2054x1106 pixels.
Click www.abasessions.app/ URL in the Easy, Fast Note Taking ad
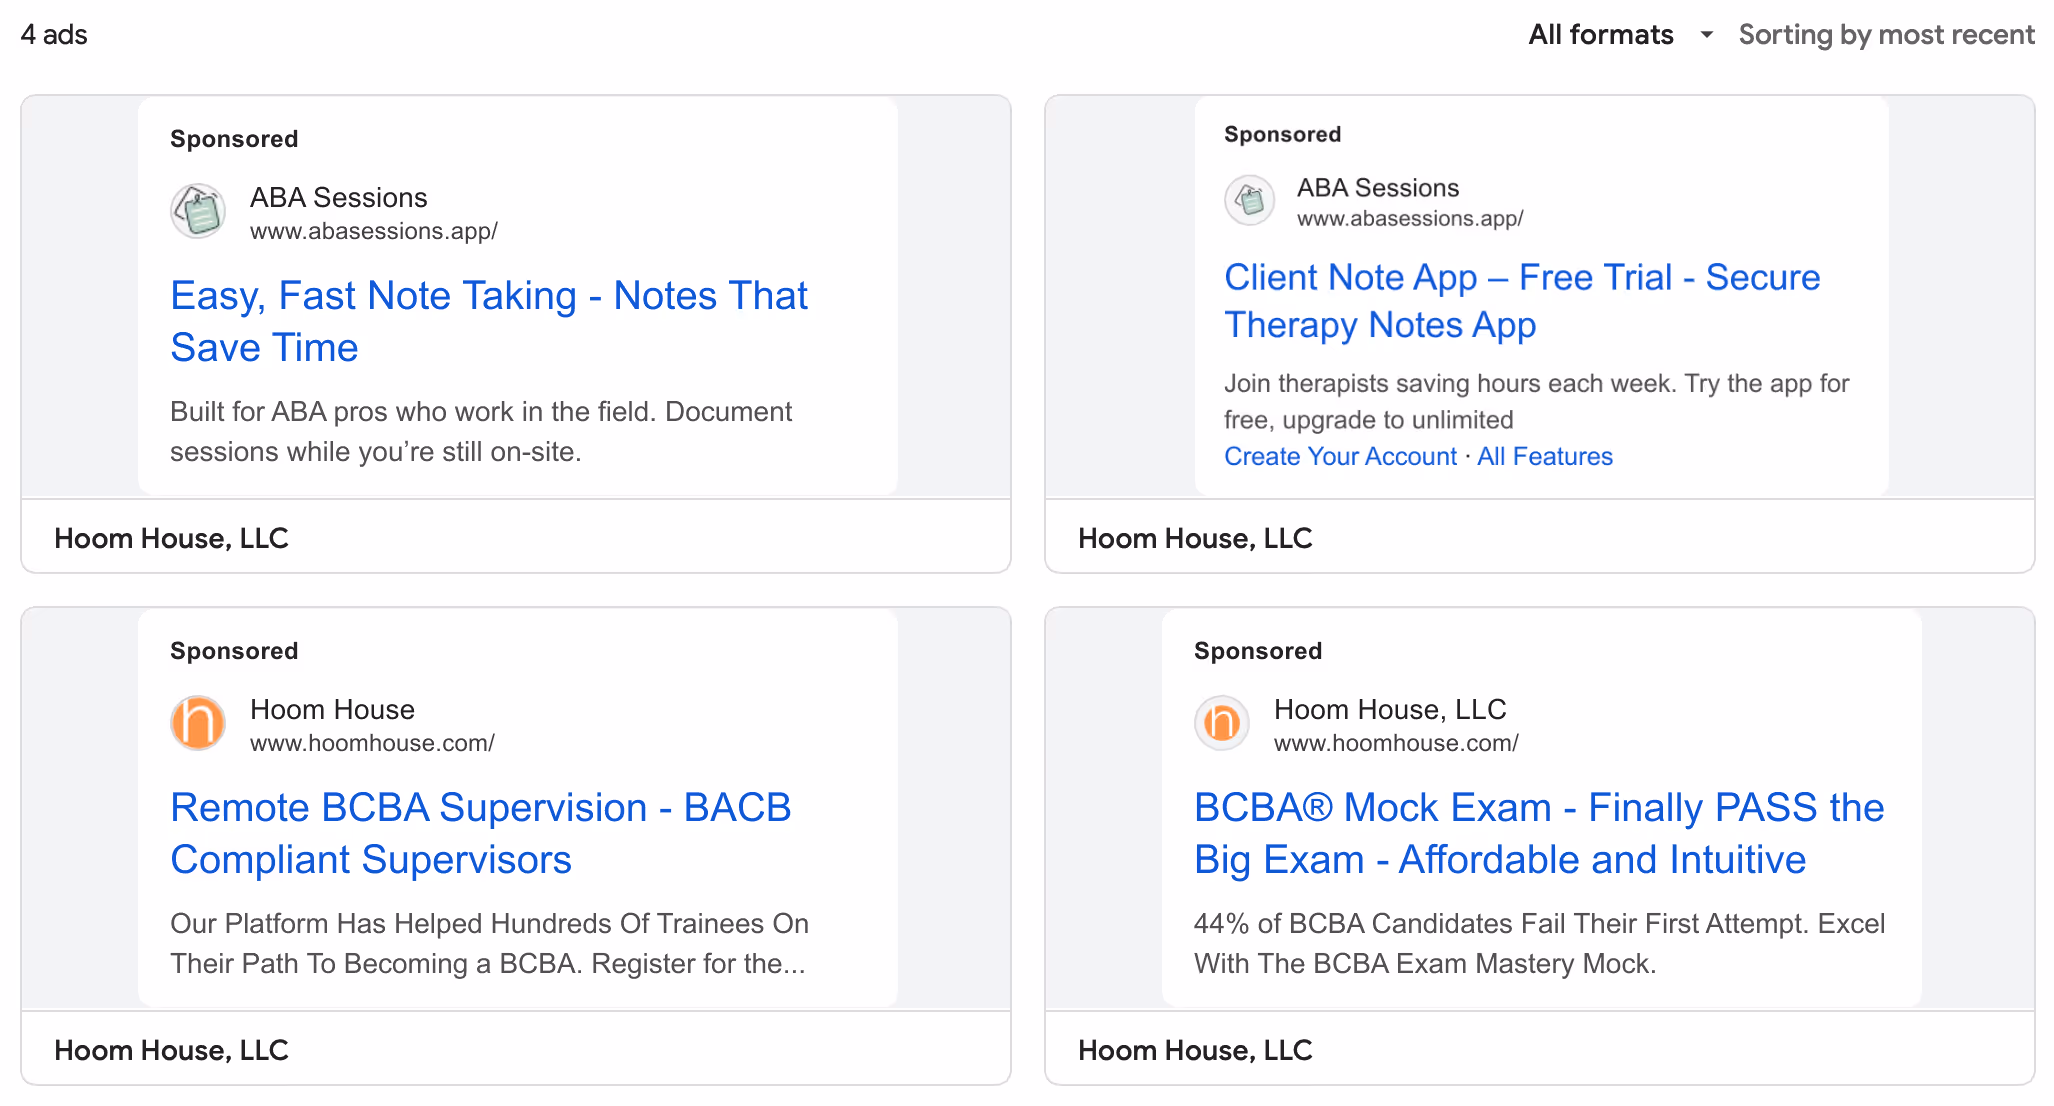coord(374,231)
